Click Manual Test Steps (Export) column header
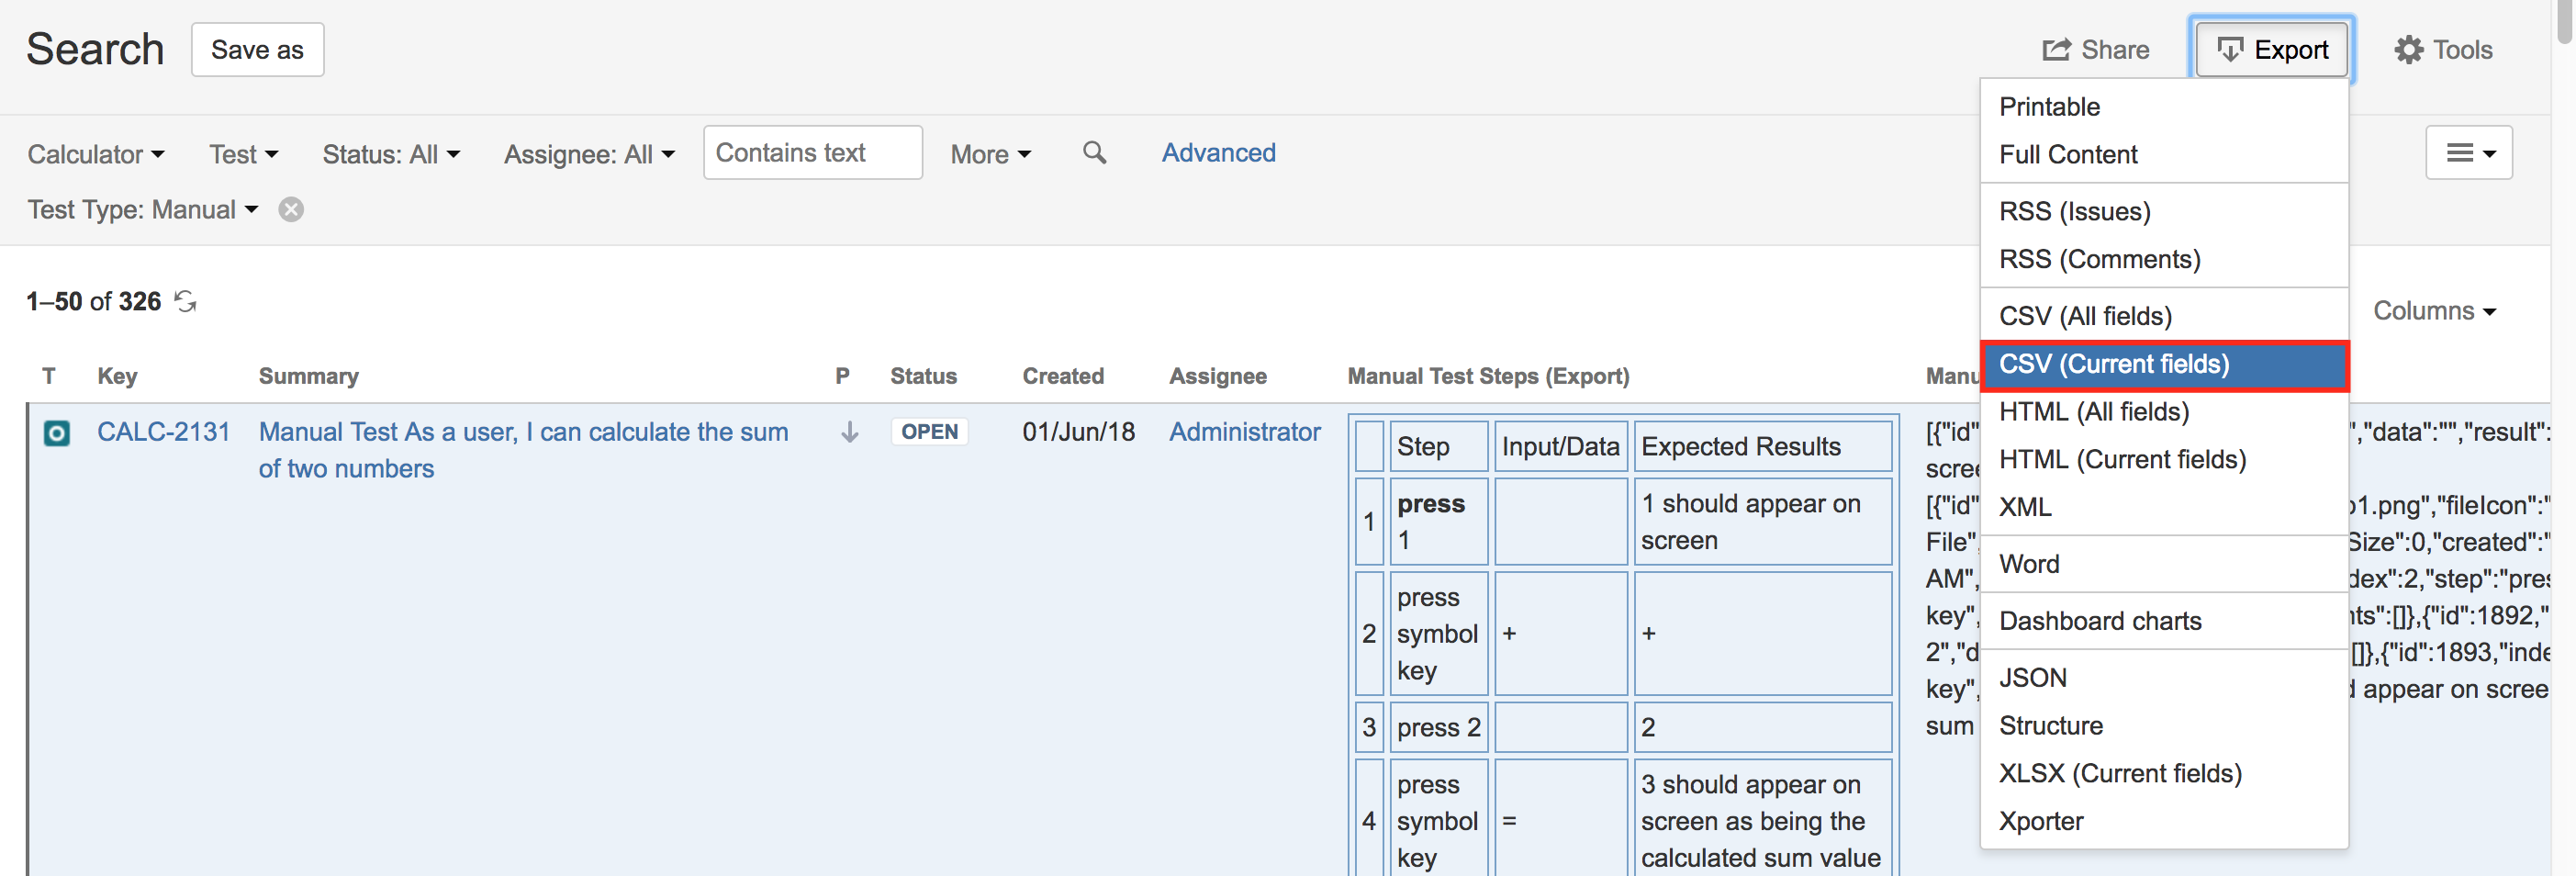 coord(1488,376)
